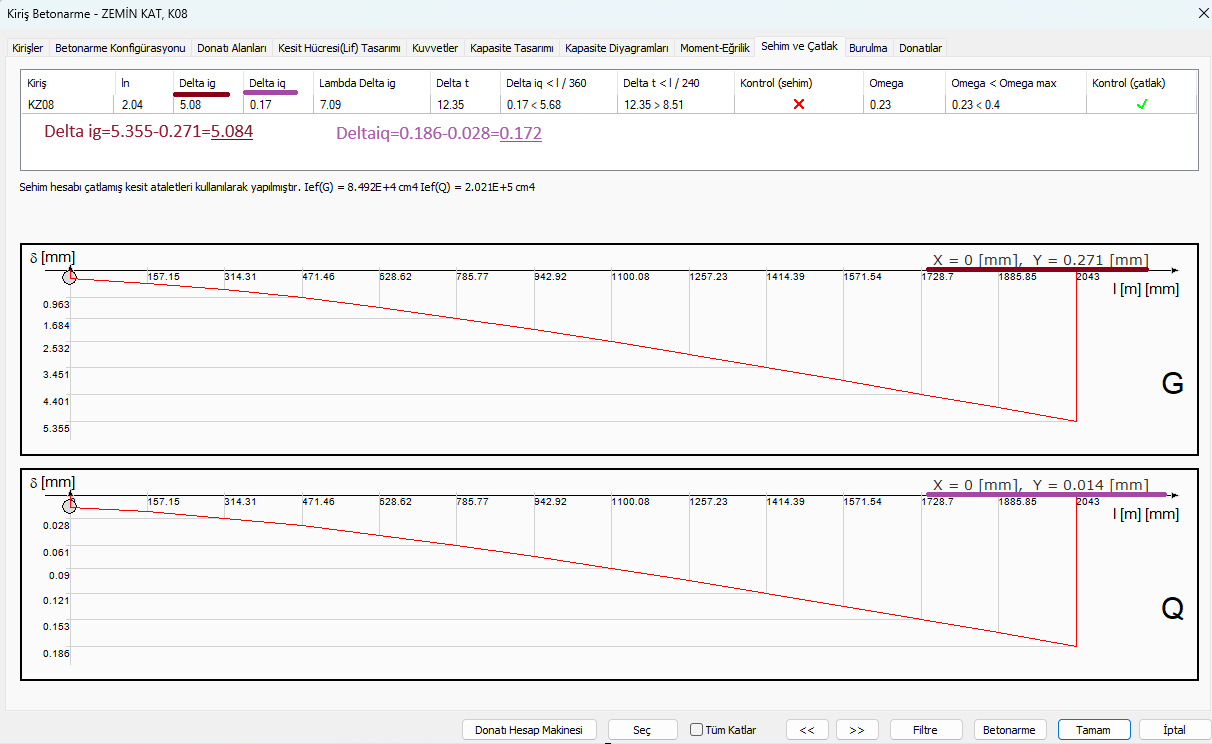Click the Betonarme button
The width and height of the screenshot is (1212, 744).
[1009, 730]
